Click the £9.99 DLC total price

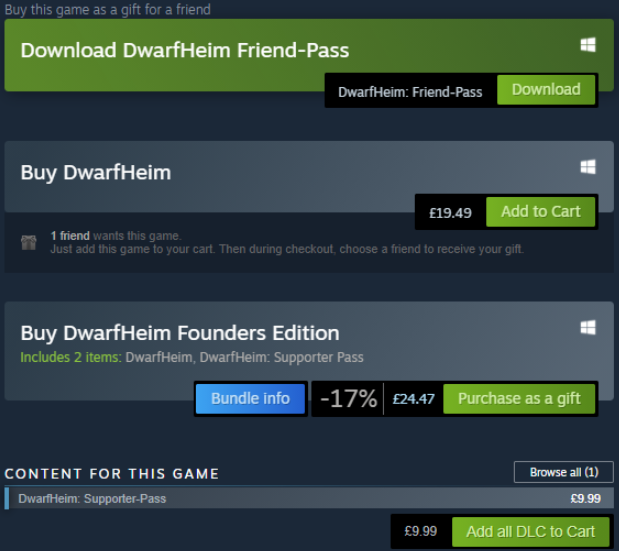pyautogui.click(x=421, y=532)
